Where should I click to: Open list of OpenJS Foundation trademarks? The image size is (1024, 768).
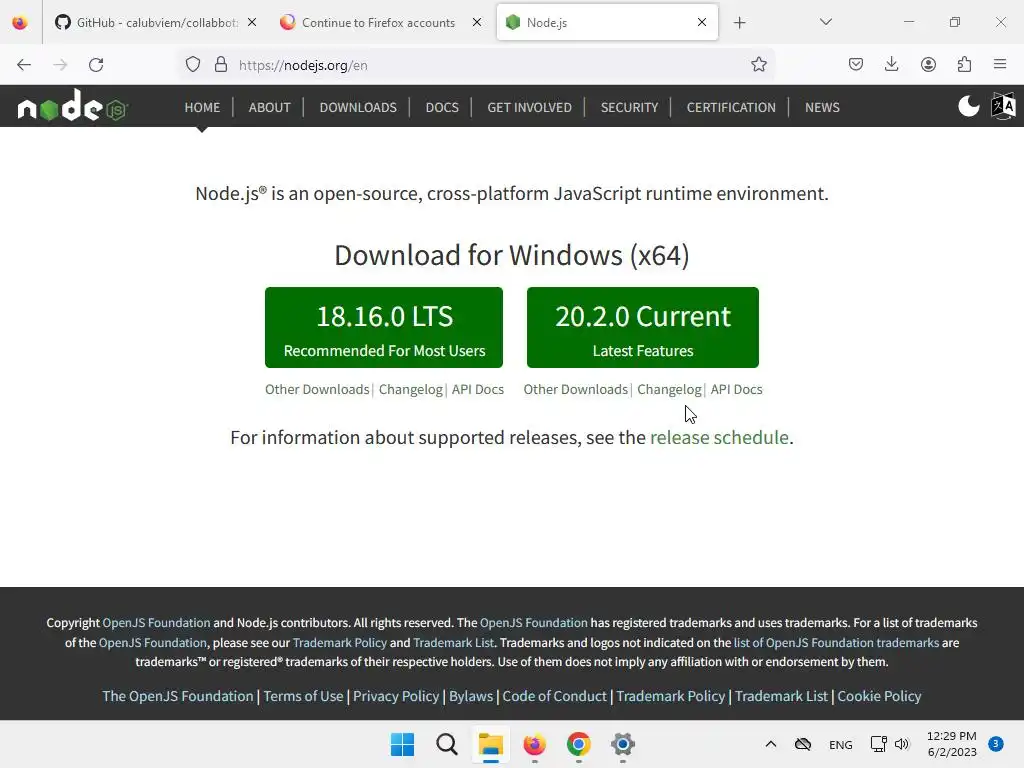(x=836, y=643)
